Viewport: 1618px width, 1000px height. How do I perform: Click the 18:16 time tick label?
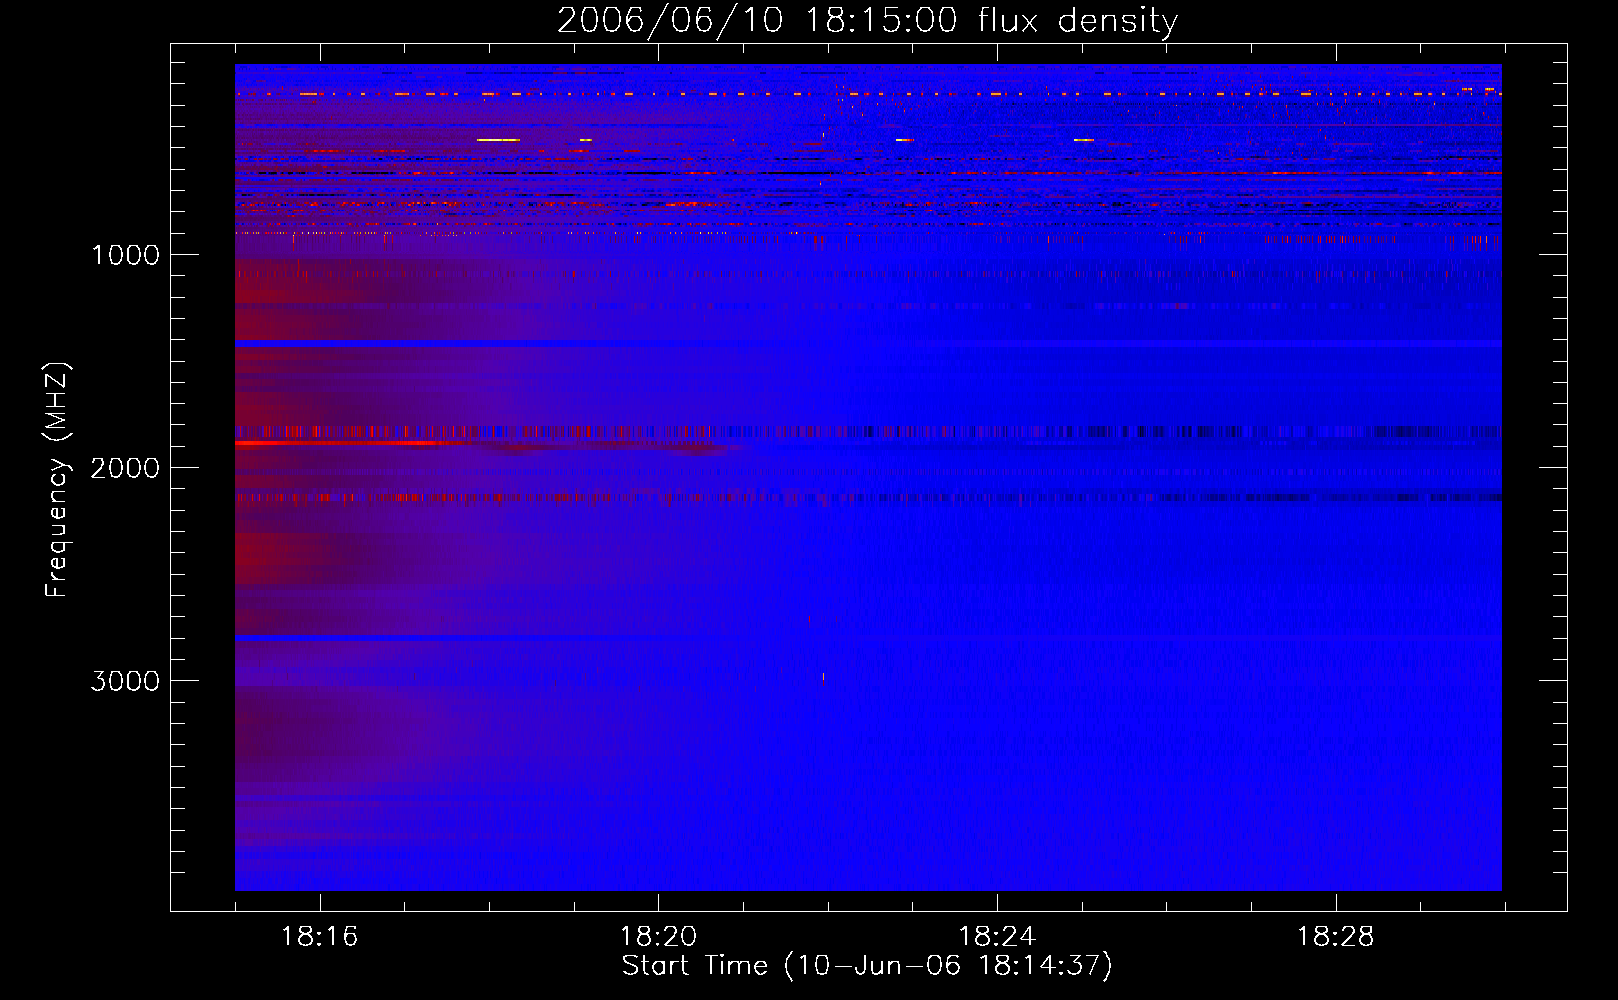click(x=319, y=937)
